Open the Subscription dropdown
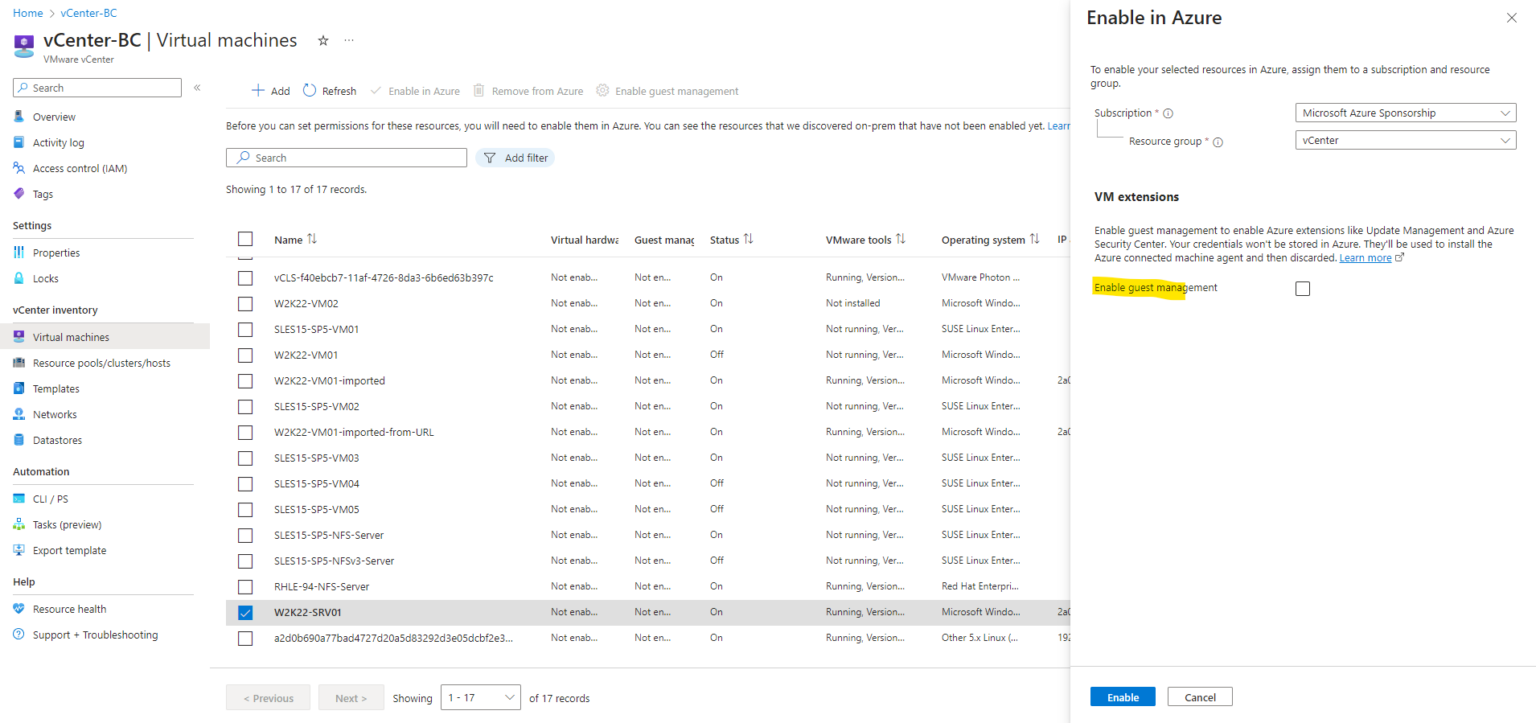 [1405, 112]
